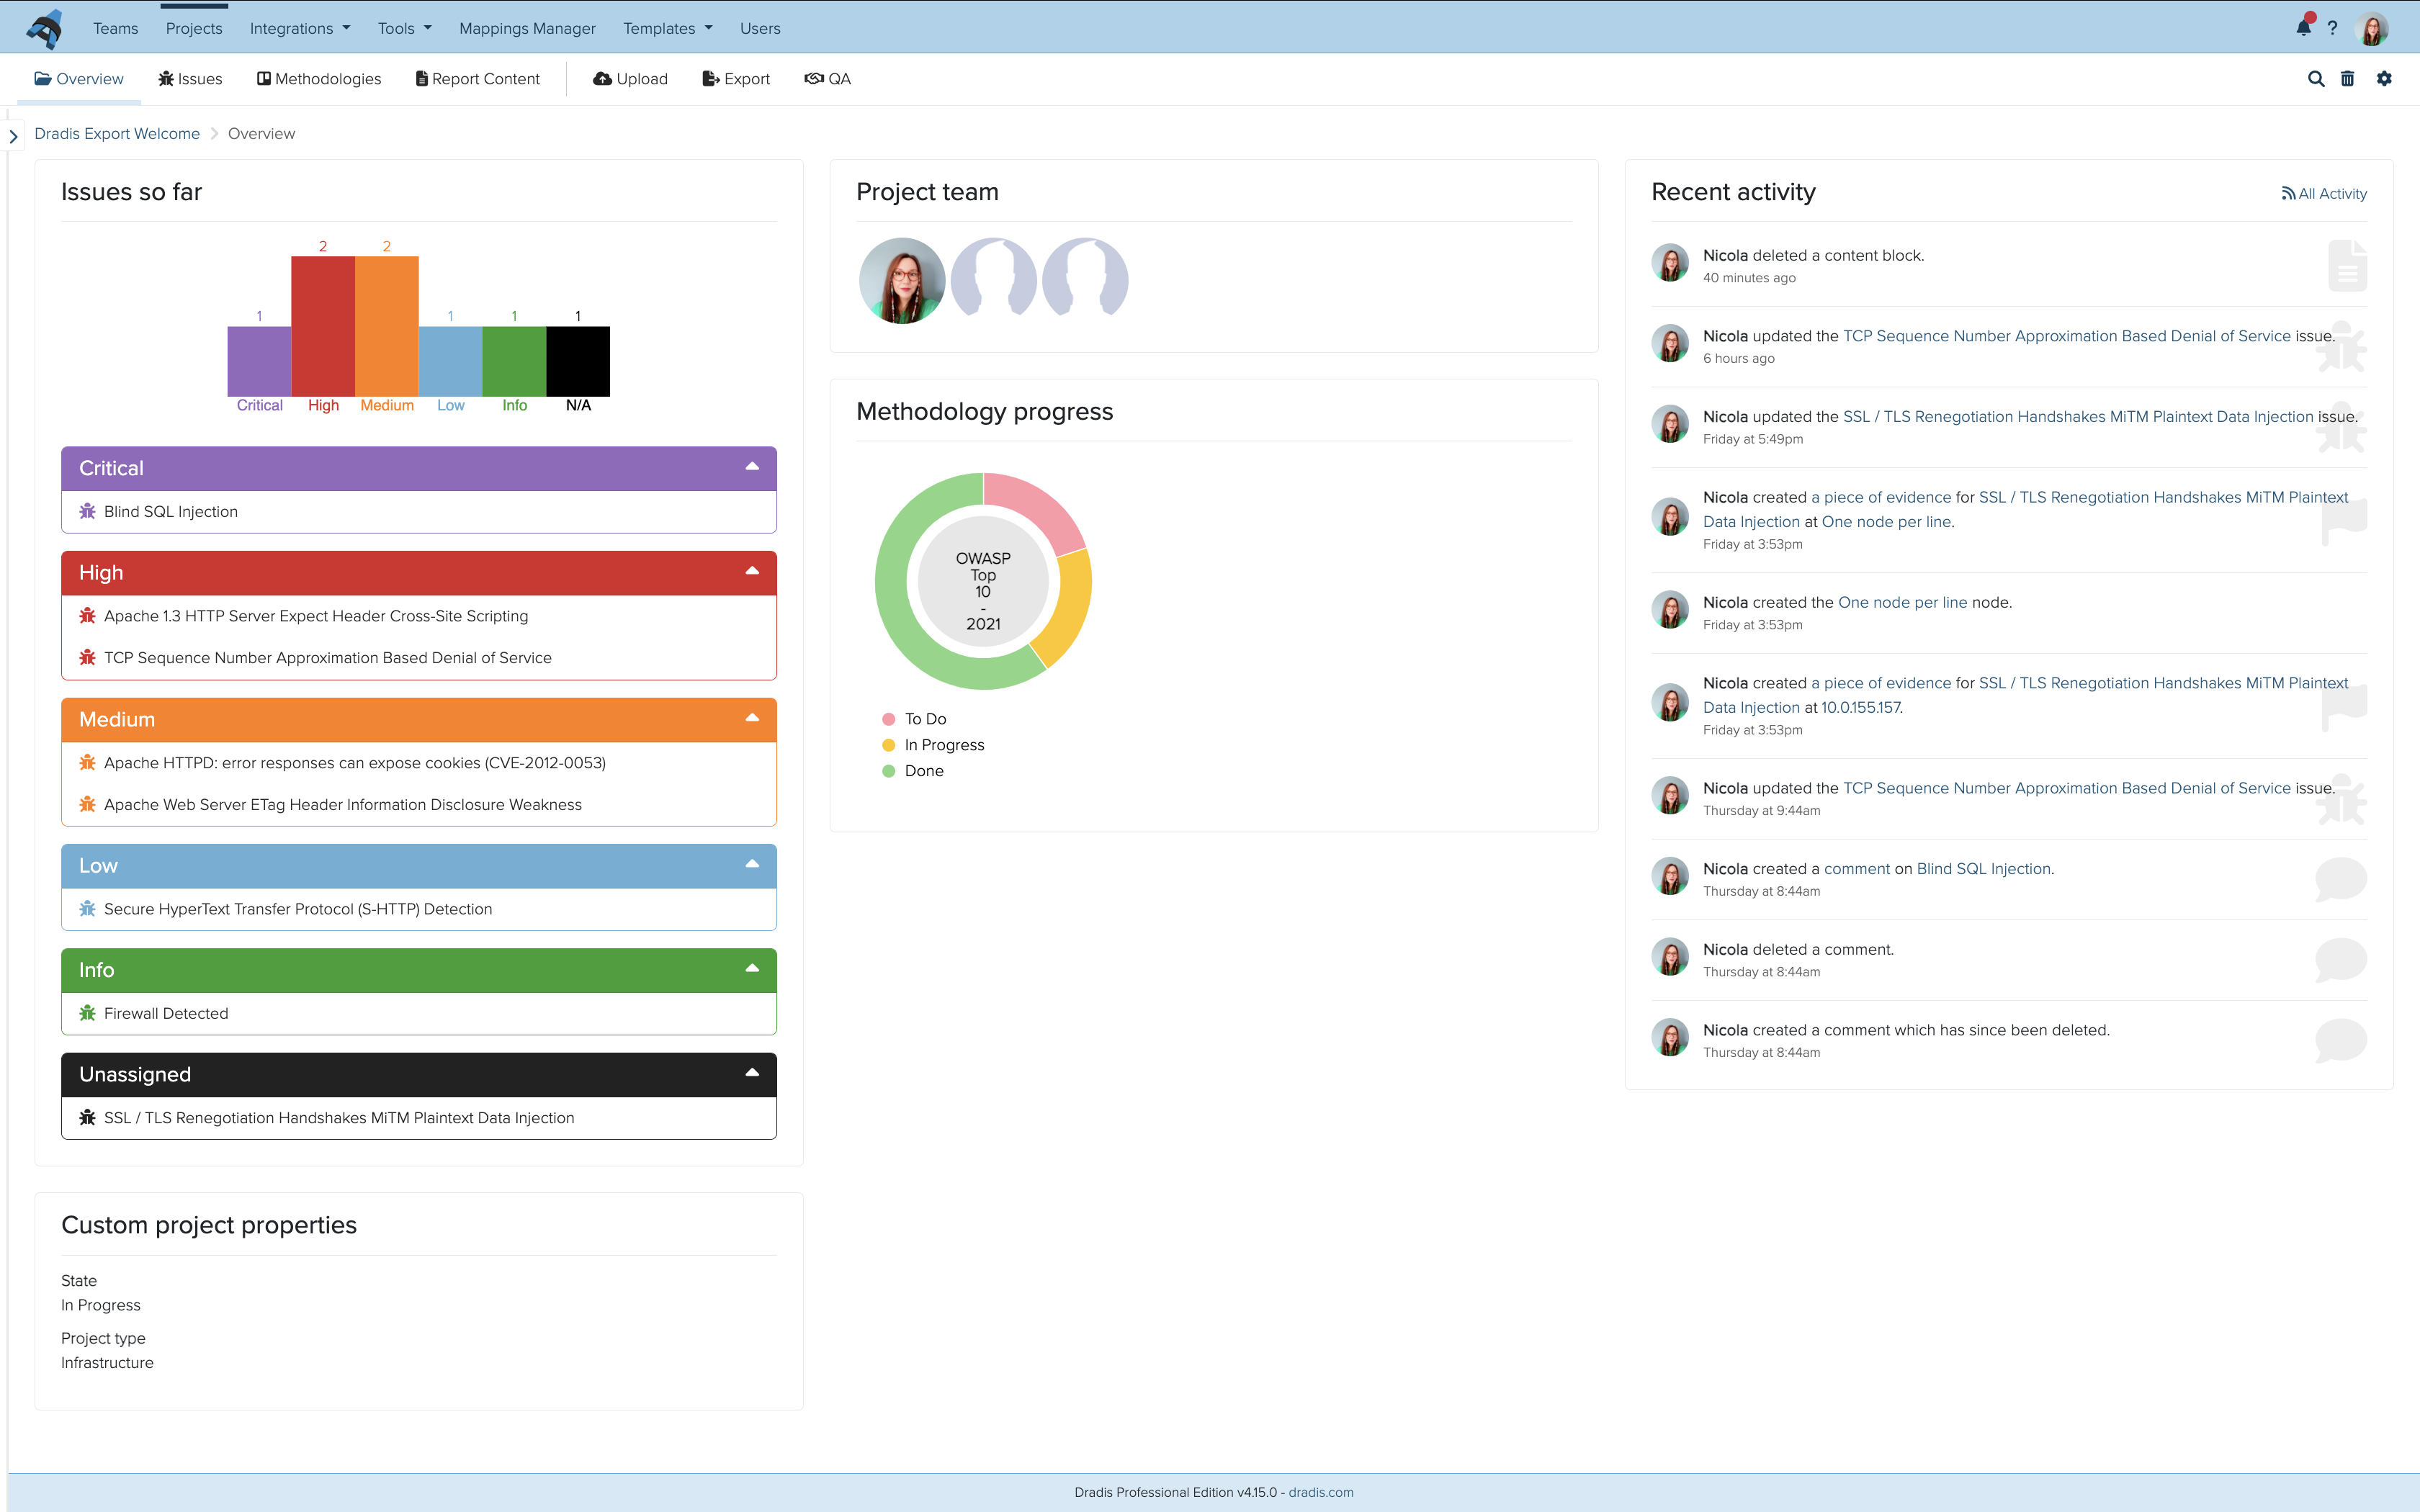
Task: Open Blind SQL Injection issue
Action: (x=171, y=511)
